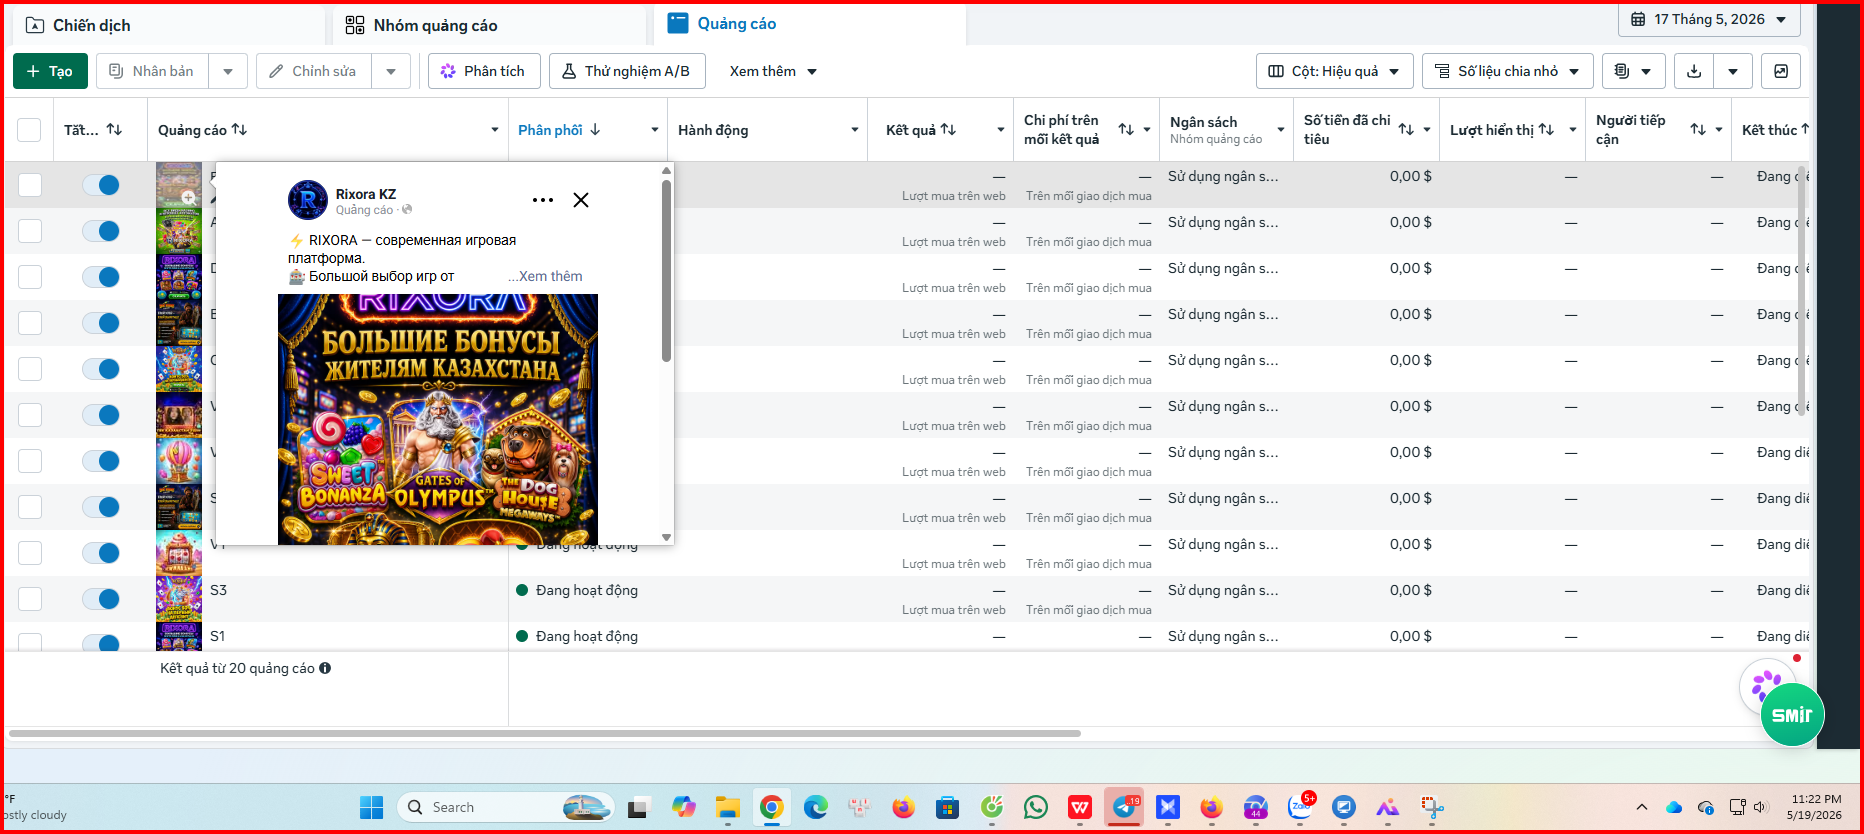This screenshot has height=834, width=1864.
Task: Open the three-dot menu in ad preview
Action: pos(543,200)
